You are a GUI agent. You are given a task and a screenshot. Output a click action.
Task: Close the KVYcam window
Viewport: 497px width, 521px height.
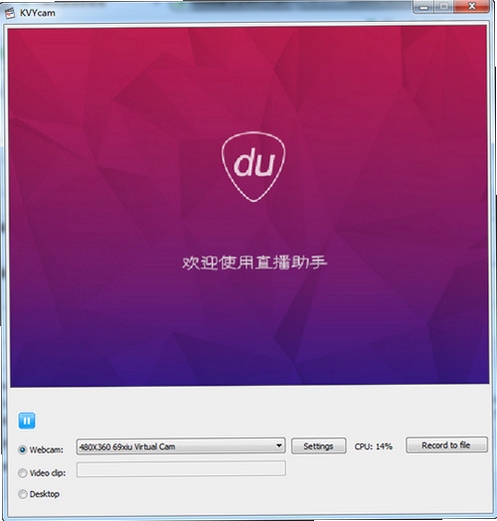pyautogui.click(x=472, y=6)
